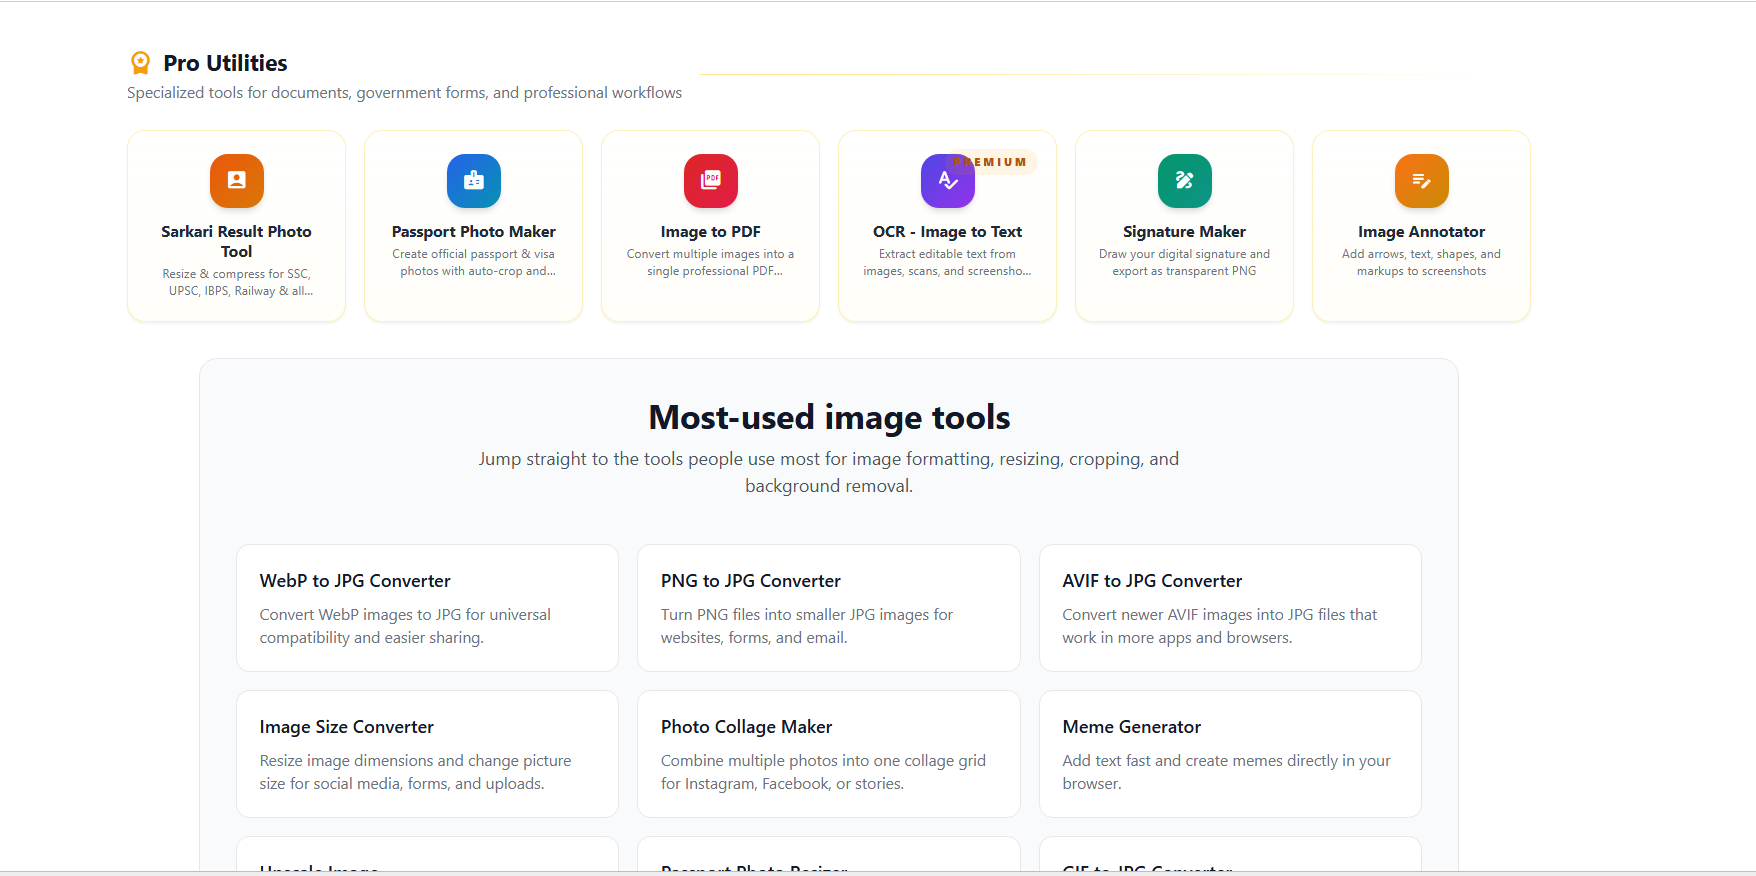1756x876 pixels.
Task: Open the Image Annotator title link
Action: pyautogui.click(x=1422, y=232)
